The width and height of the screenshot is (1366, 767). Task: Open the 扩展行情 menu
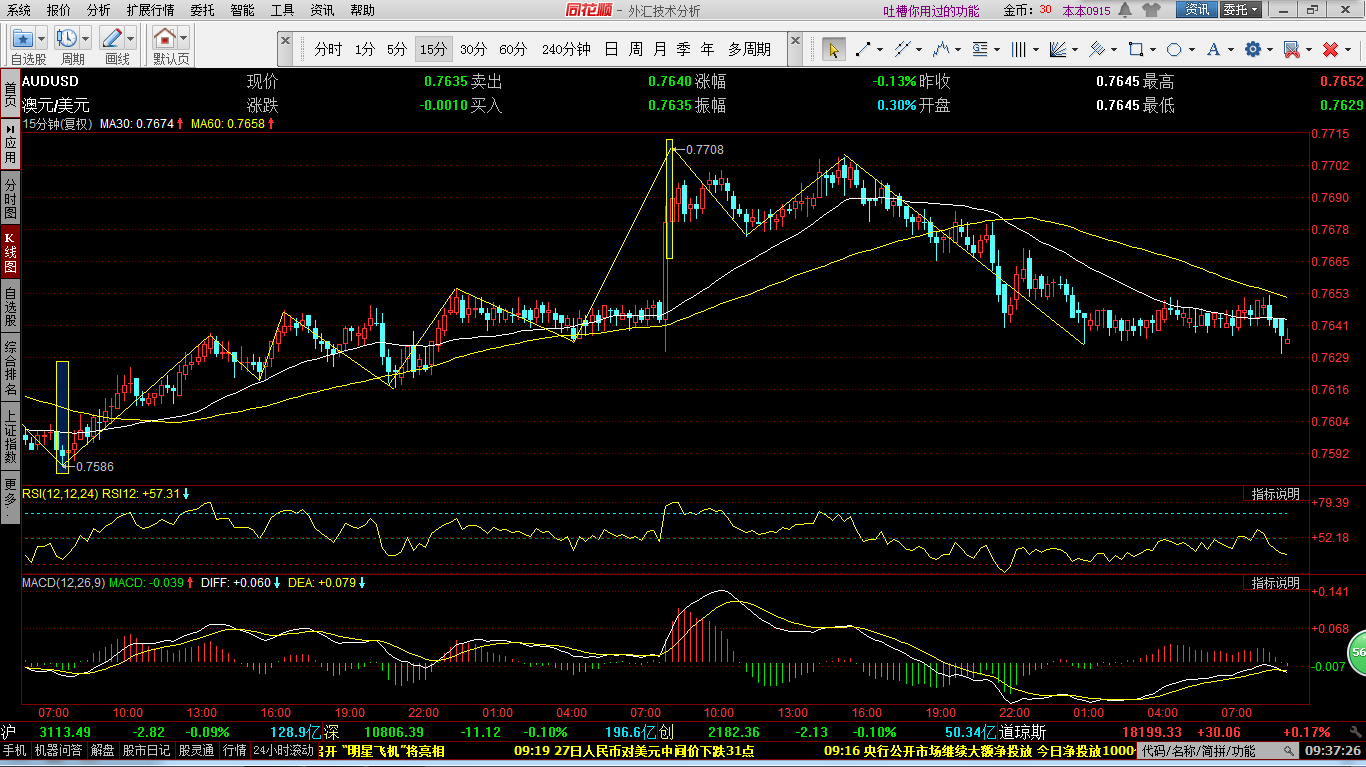(x=150, y=10)
